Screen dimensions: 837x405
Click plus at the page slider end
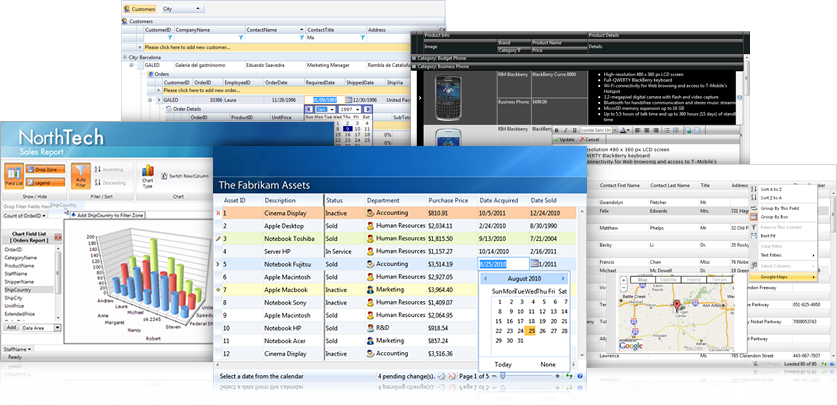pyautogui.click(x=558, y=376)
